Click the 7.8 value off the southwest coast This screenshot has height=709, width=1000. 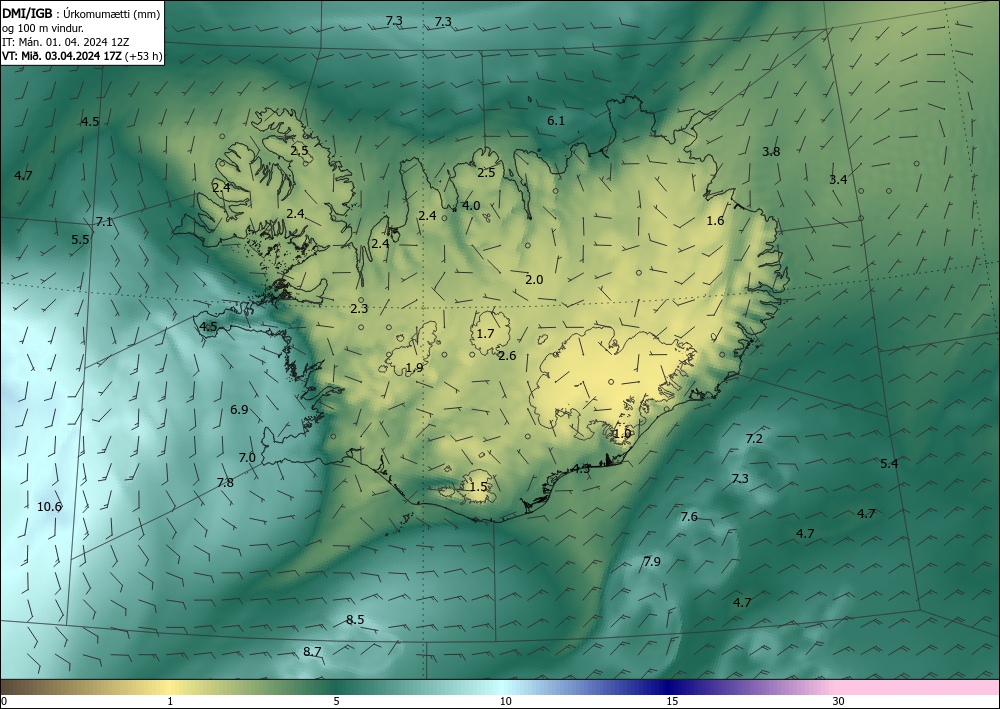click(x=225, y=483)
